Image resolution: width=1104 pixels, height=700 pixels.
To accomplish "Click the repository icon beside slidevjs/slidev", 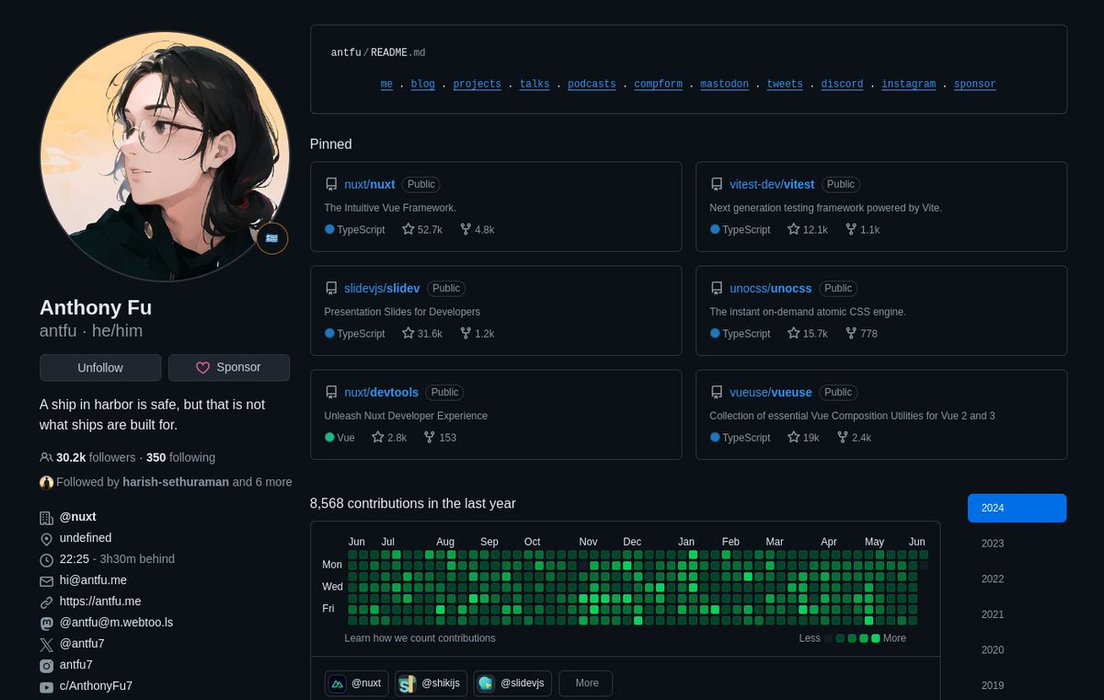I will point(331,288).
